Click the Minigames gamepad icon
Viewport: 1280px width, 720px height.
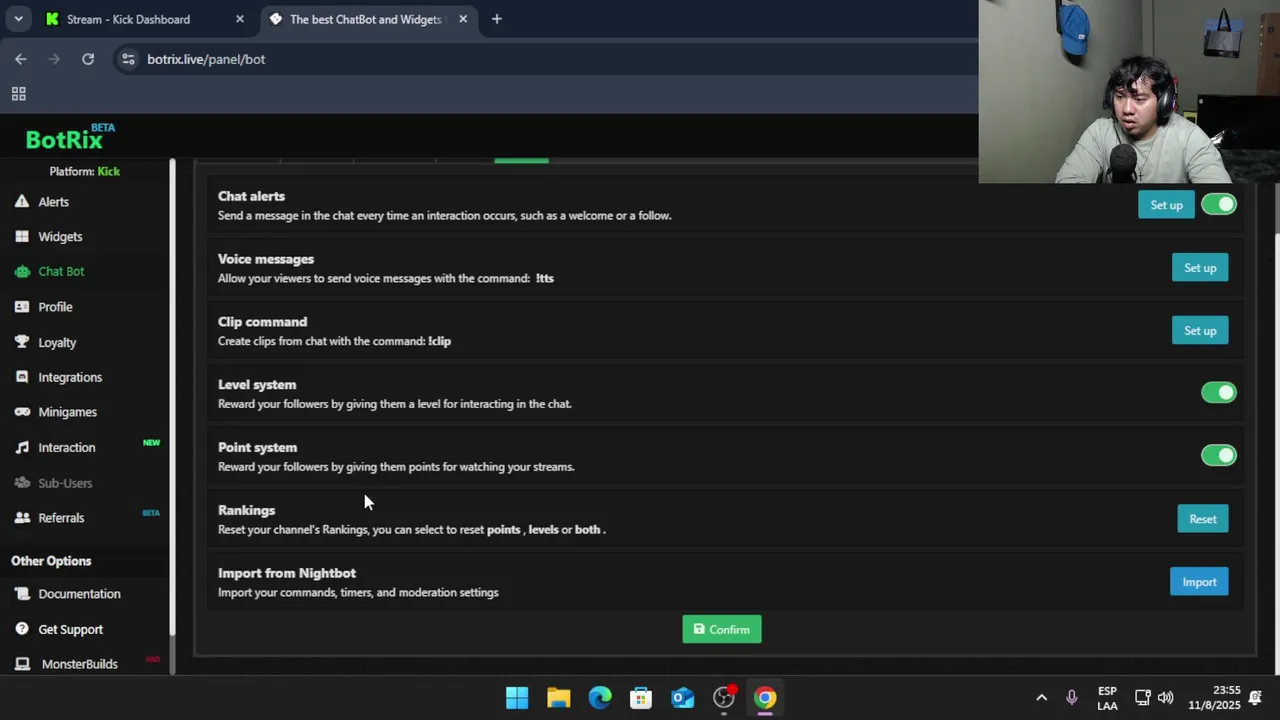click(x=21, y=412)
